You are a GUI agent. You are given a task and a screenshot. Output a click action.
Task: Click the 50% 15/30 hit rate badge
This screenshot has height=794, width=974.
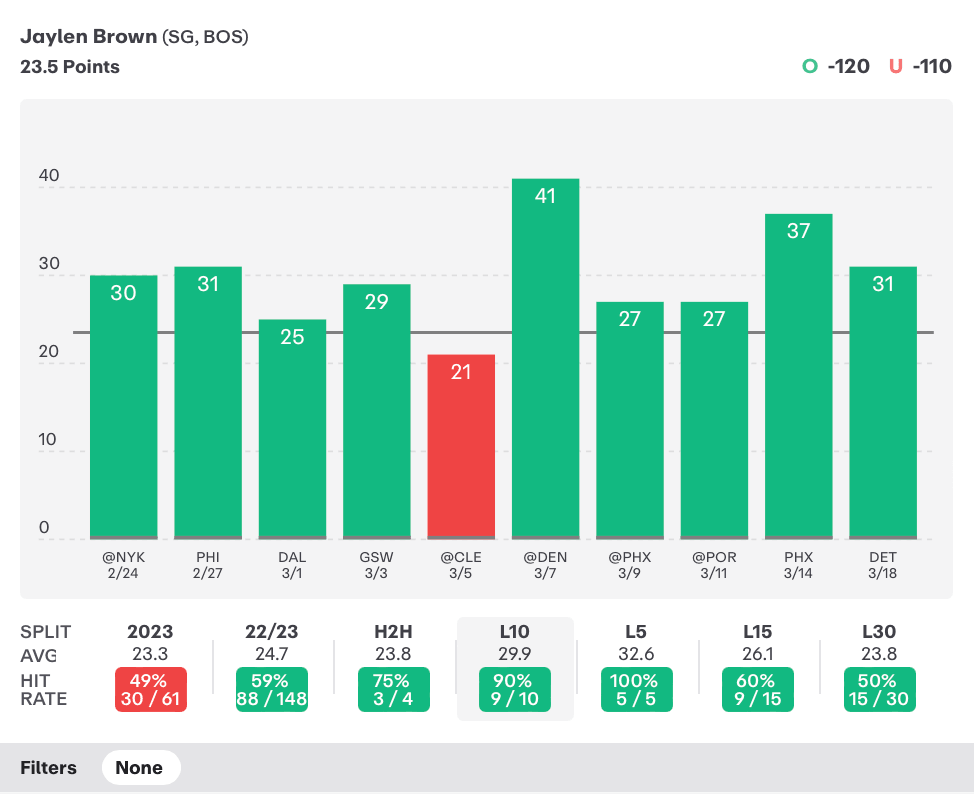point(880,690)
